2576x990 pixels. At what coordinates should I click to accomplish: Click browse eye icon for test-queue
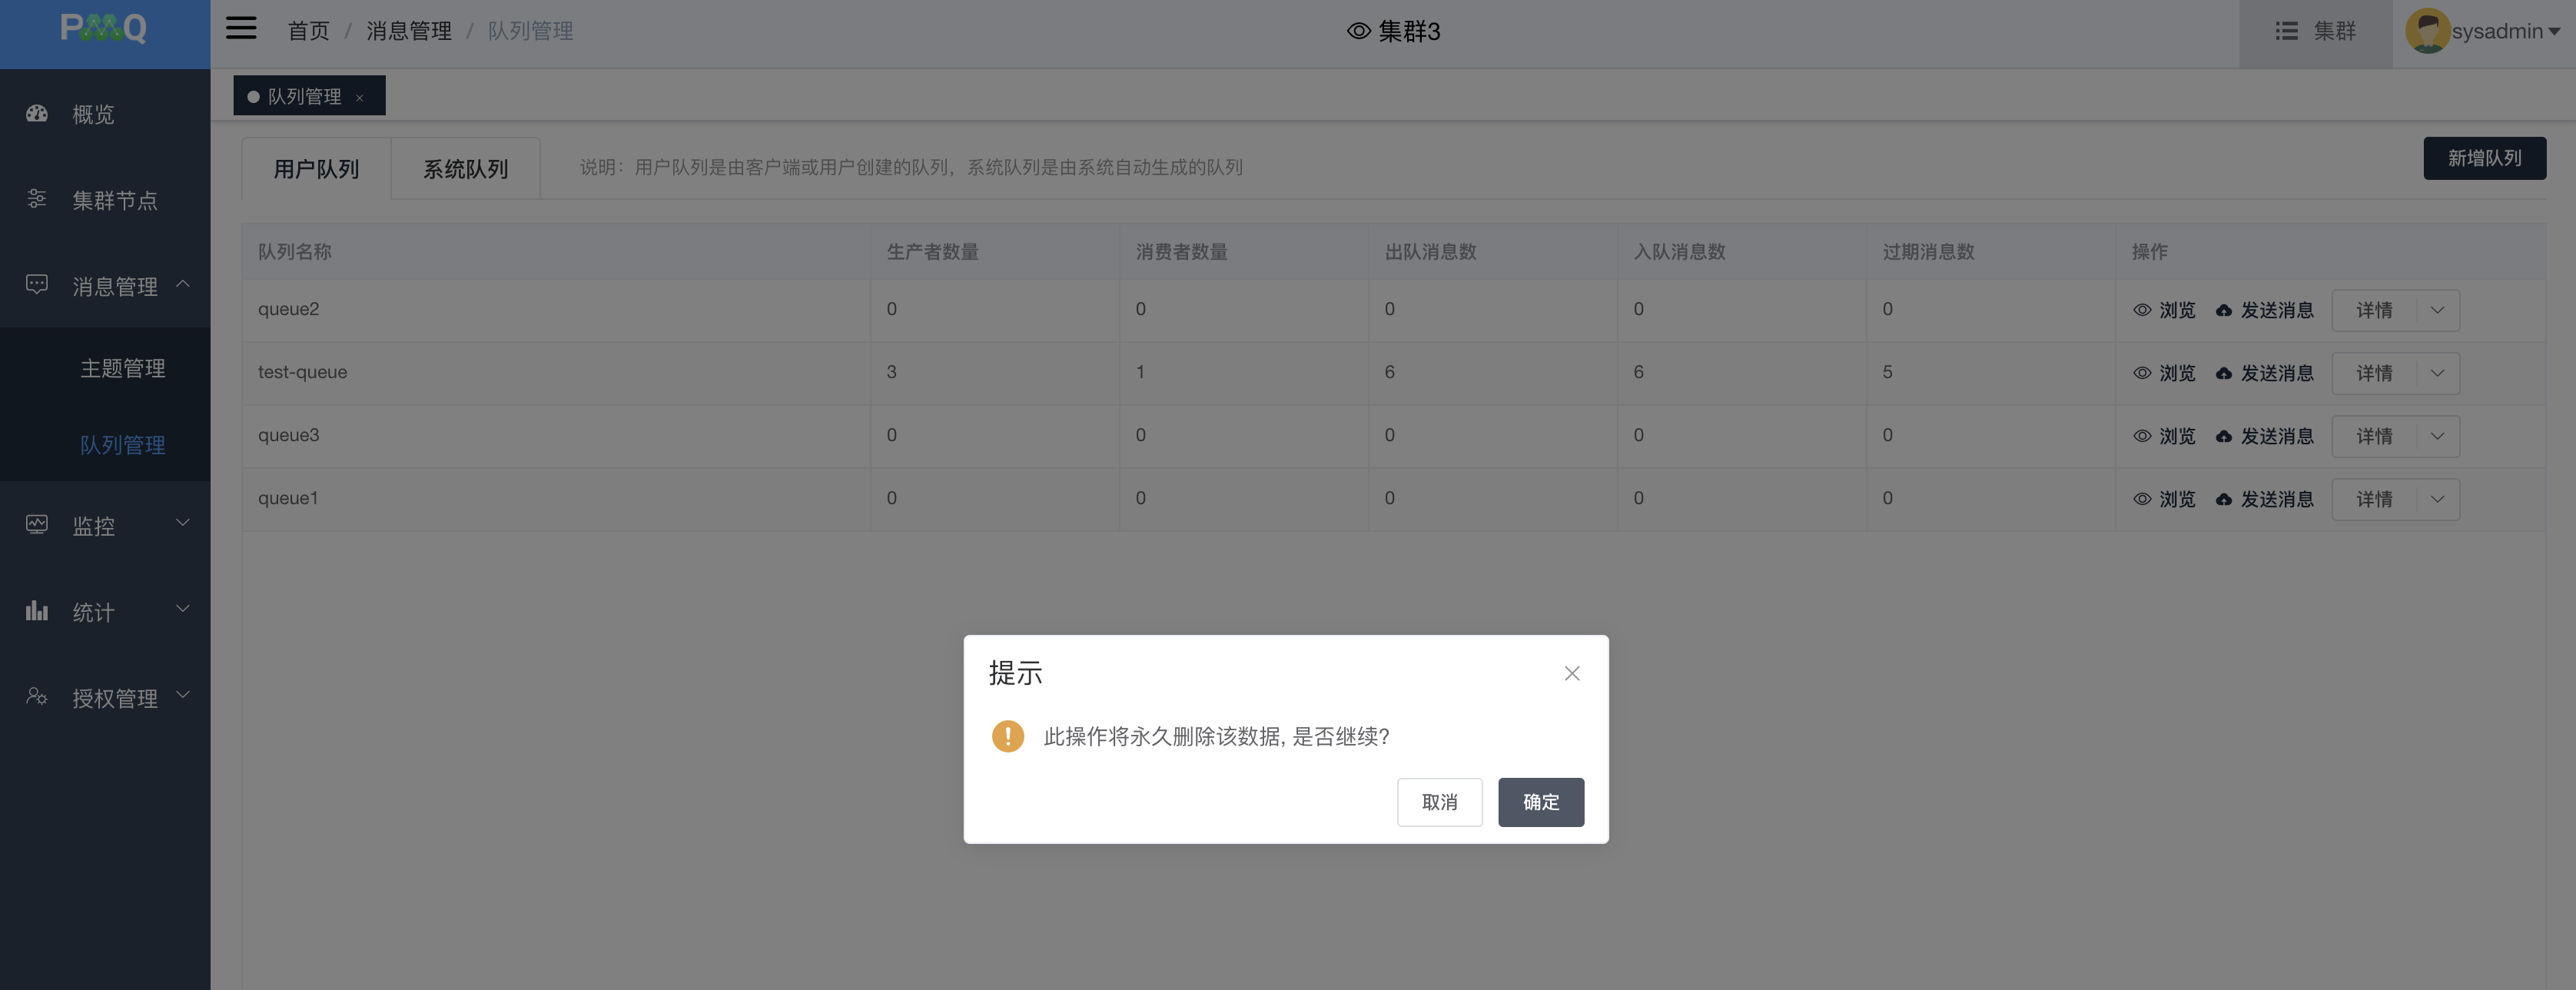(2142, 373)
